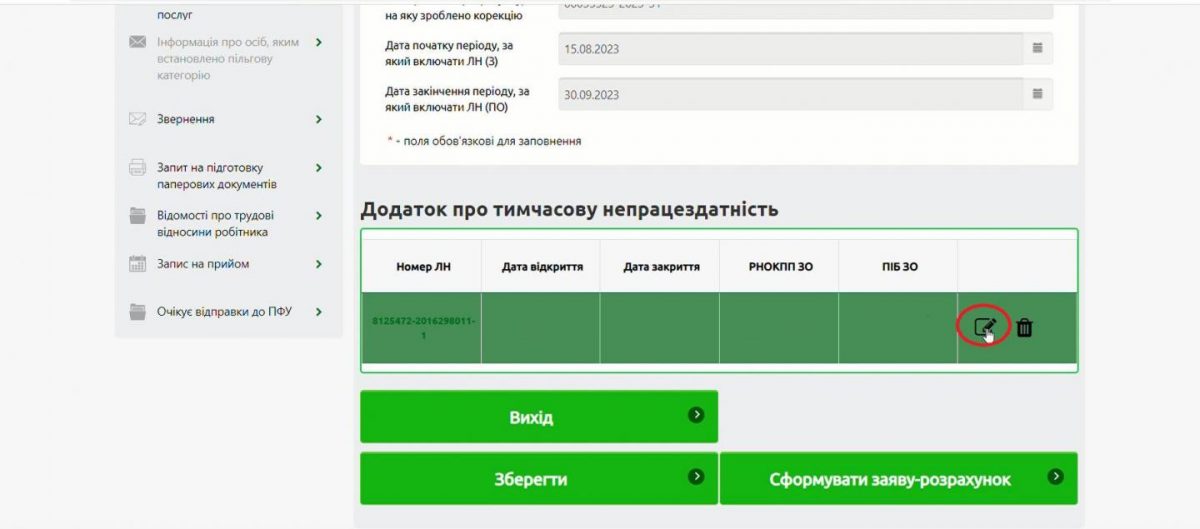This screenshot has height=529, width=1200.
Task: Click the start date field showing 15.08.2023
Action: (x=790, y=48)
